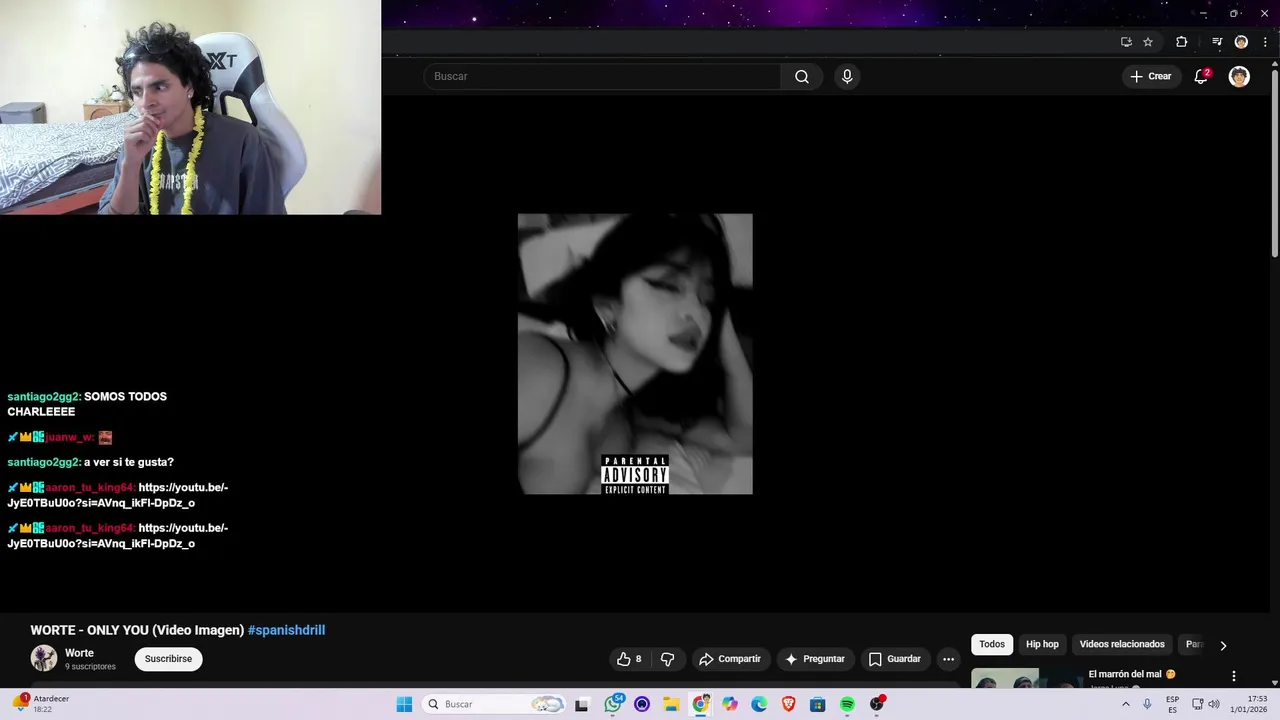The width and height of the screenshot is (1280, 720).
Task: Open Task View in the taskbar
Action: [582, 704]
